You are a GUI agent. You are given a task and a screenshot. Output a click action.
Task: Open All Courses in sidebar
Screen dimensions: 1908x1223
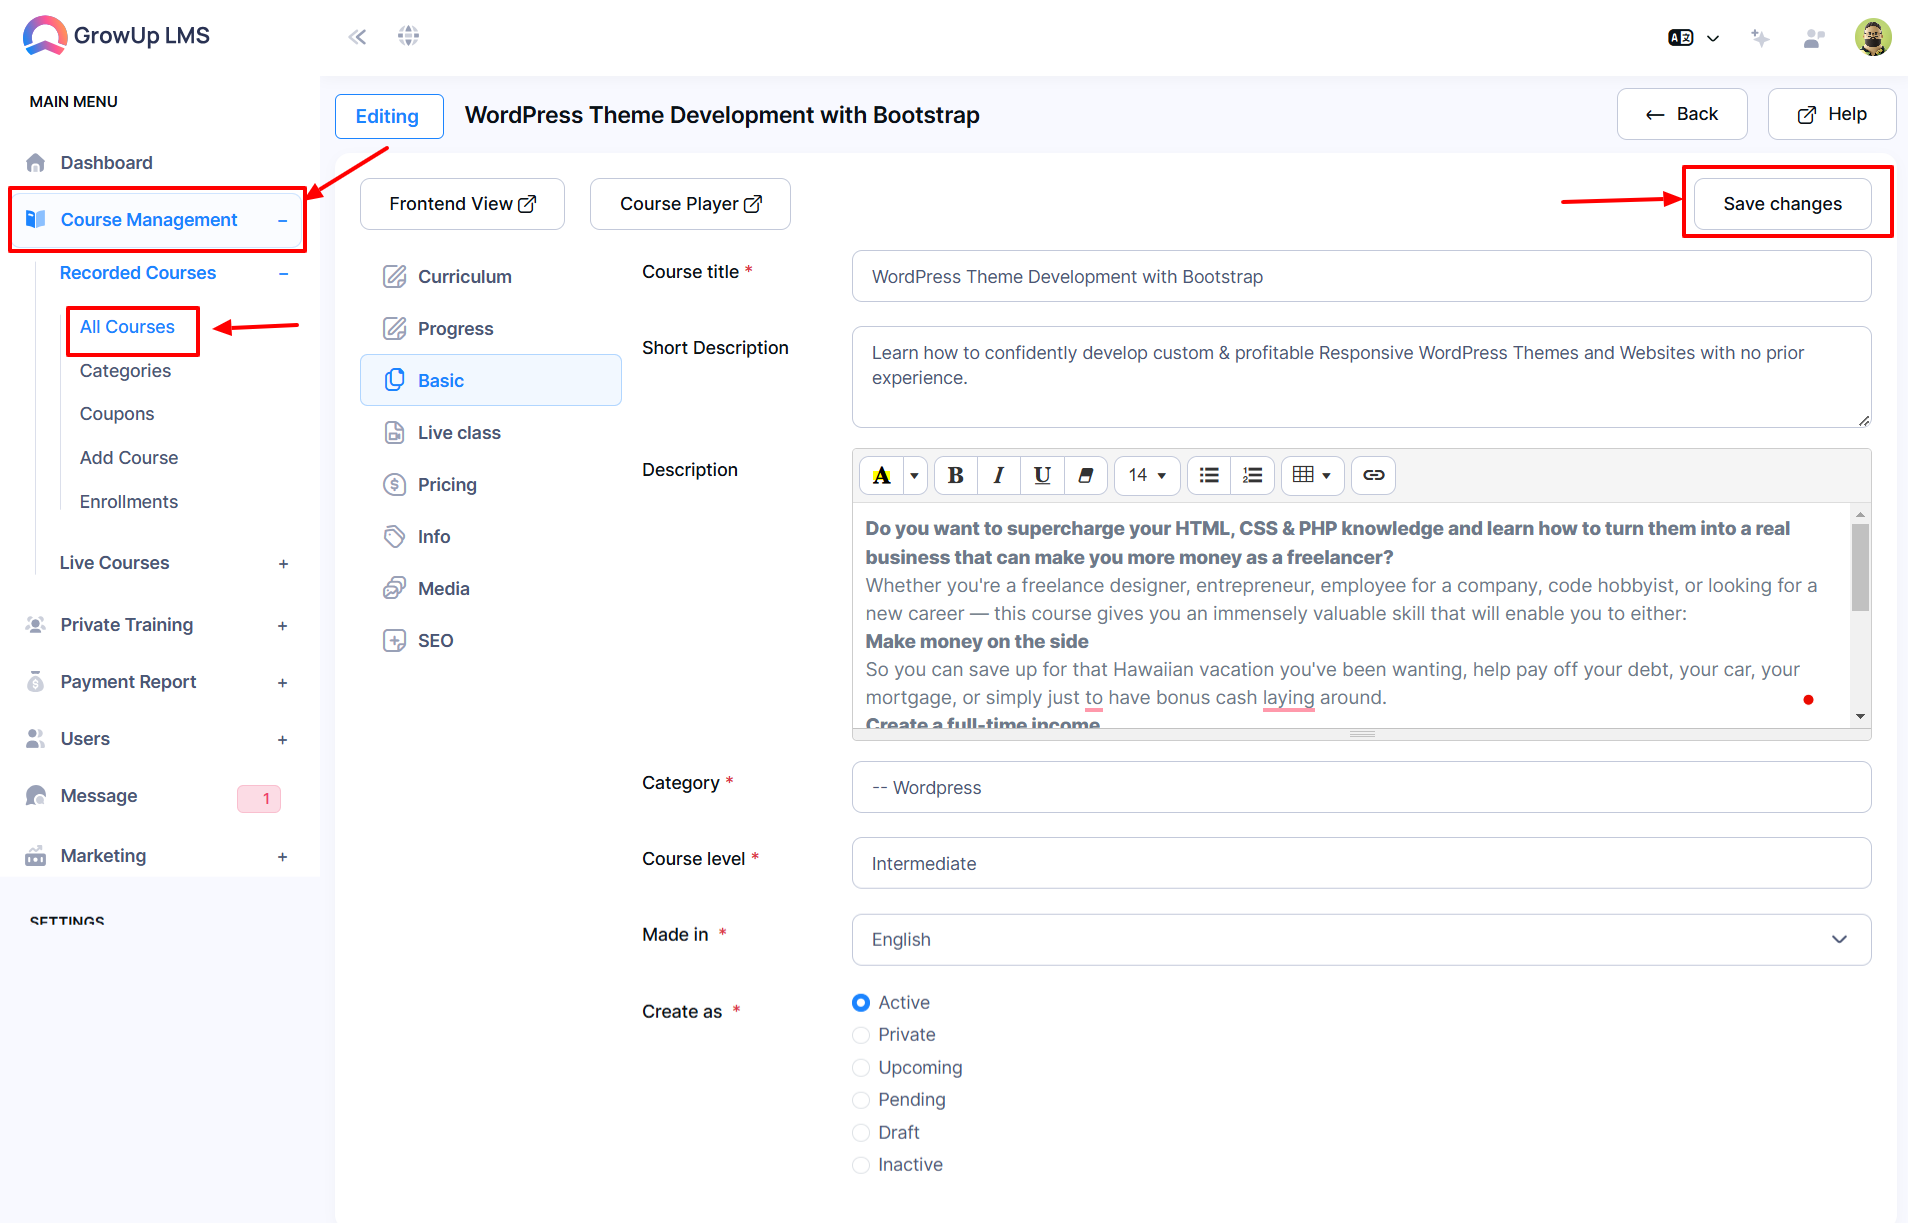pos(127,327)
